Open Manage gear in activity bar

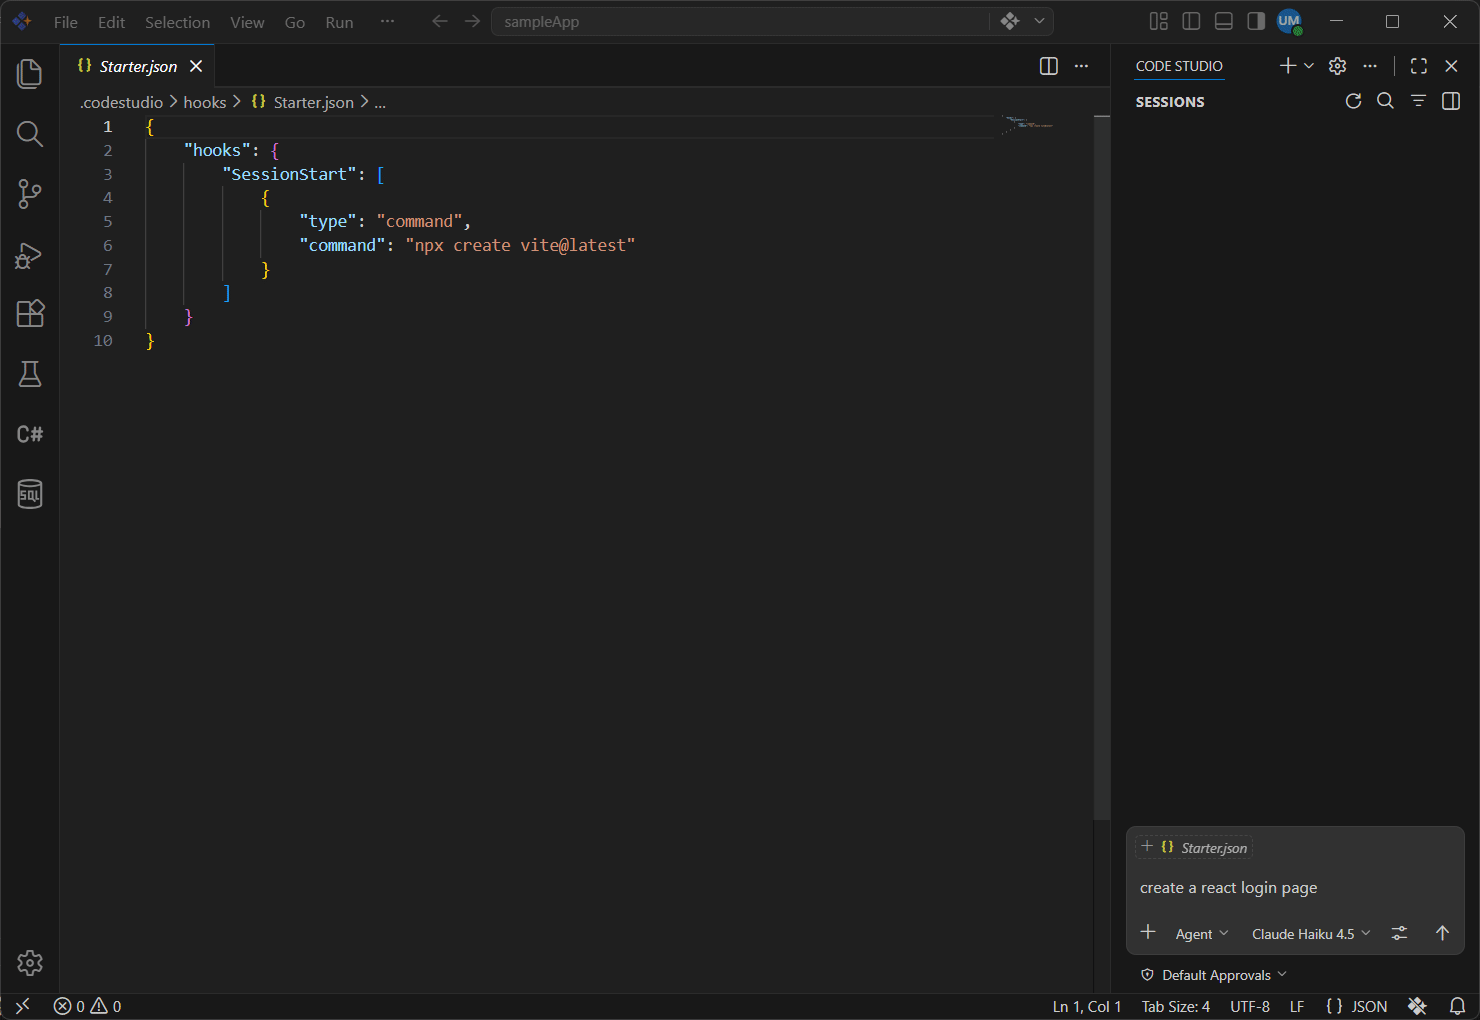30,963
